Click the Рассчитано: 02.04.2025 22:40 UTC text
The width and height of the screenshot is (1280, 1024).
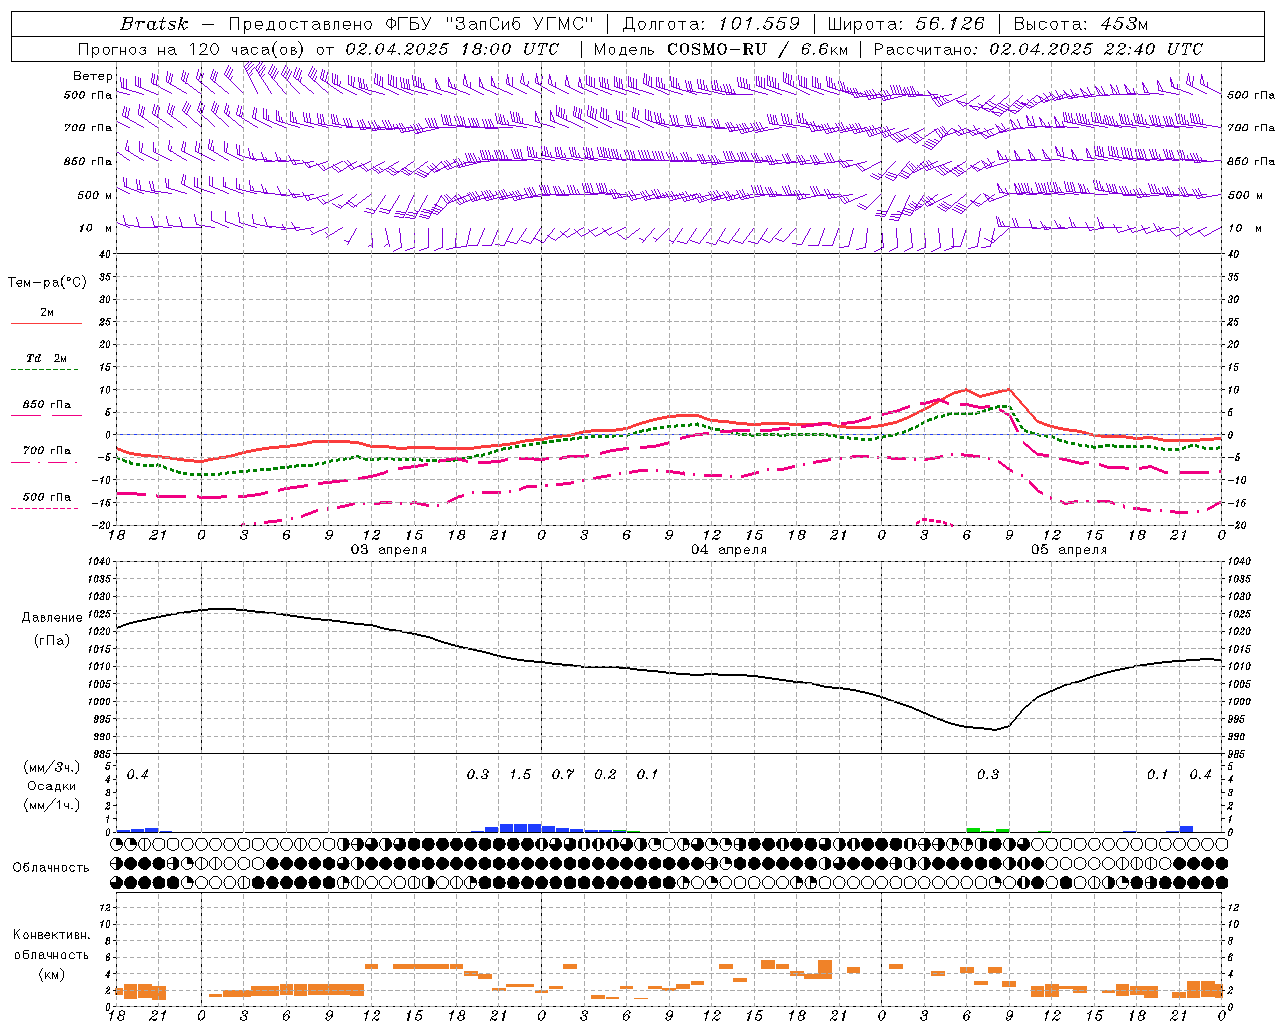click(1038, 49)
